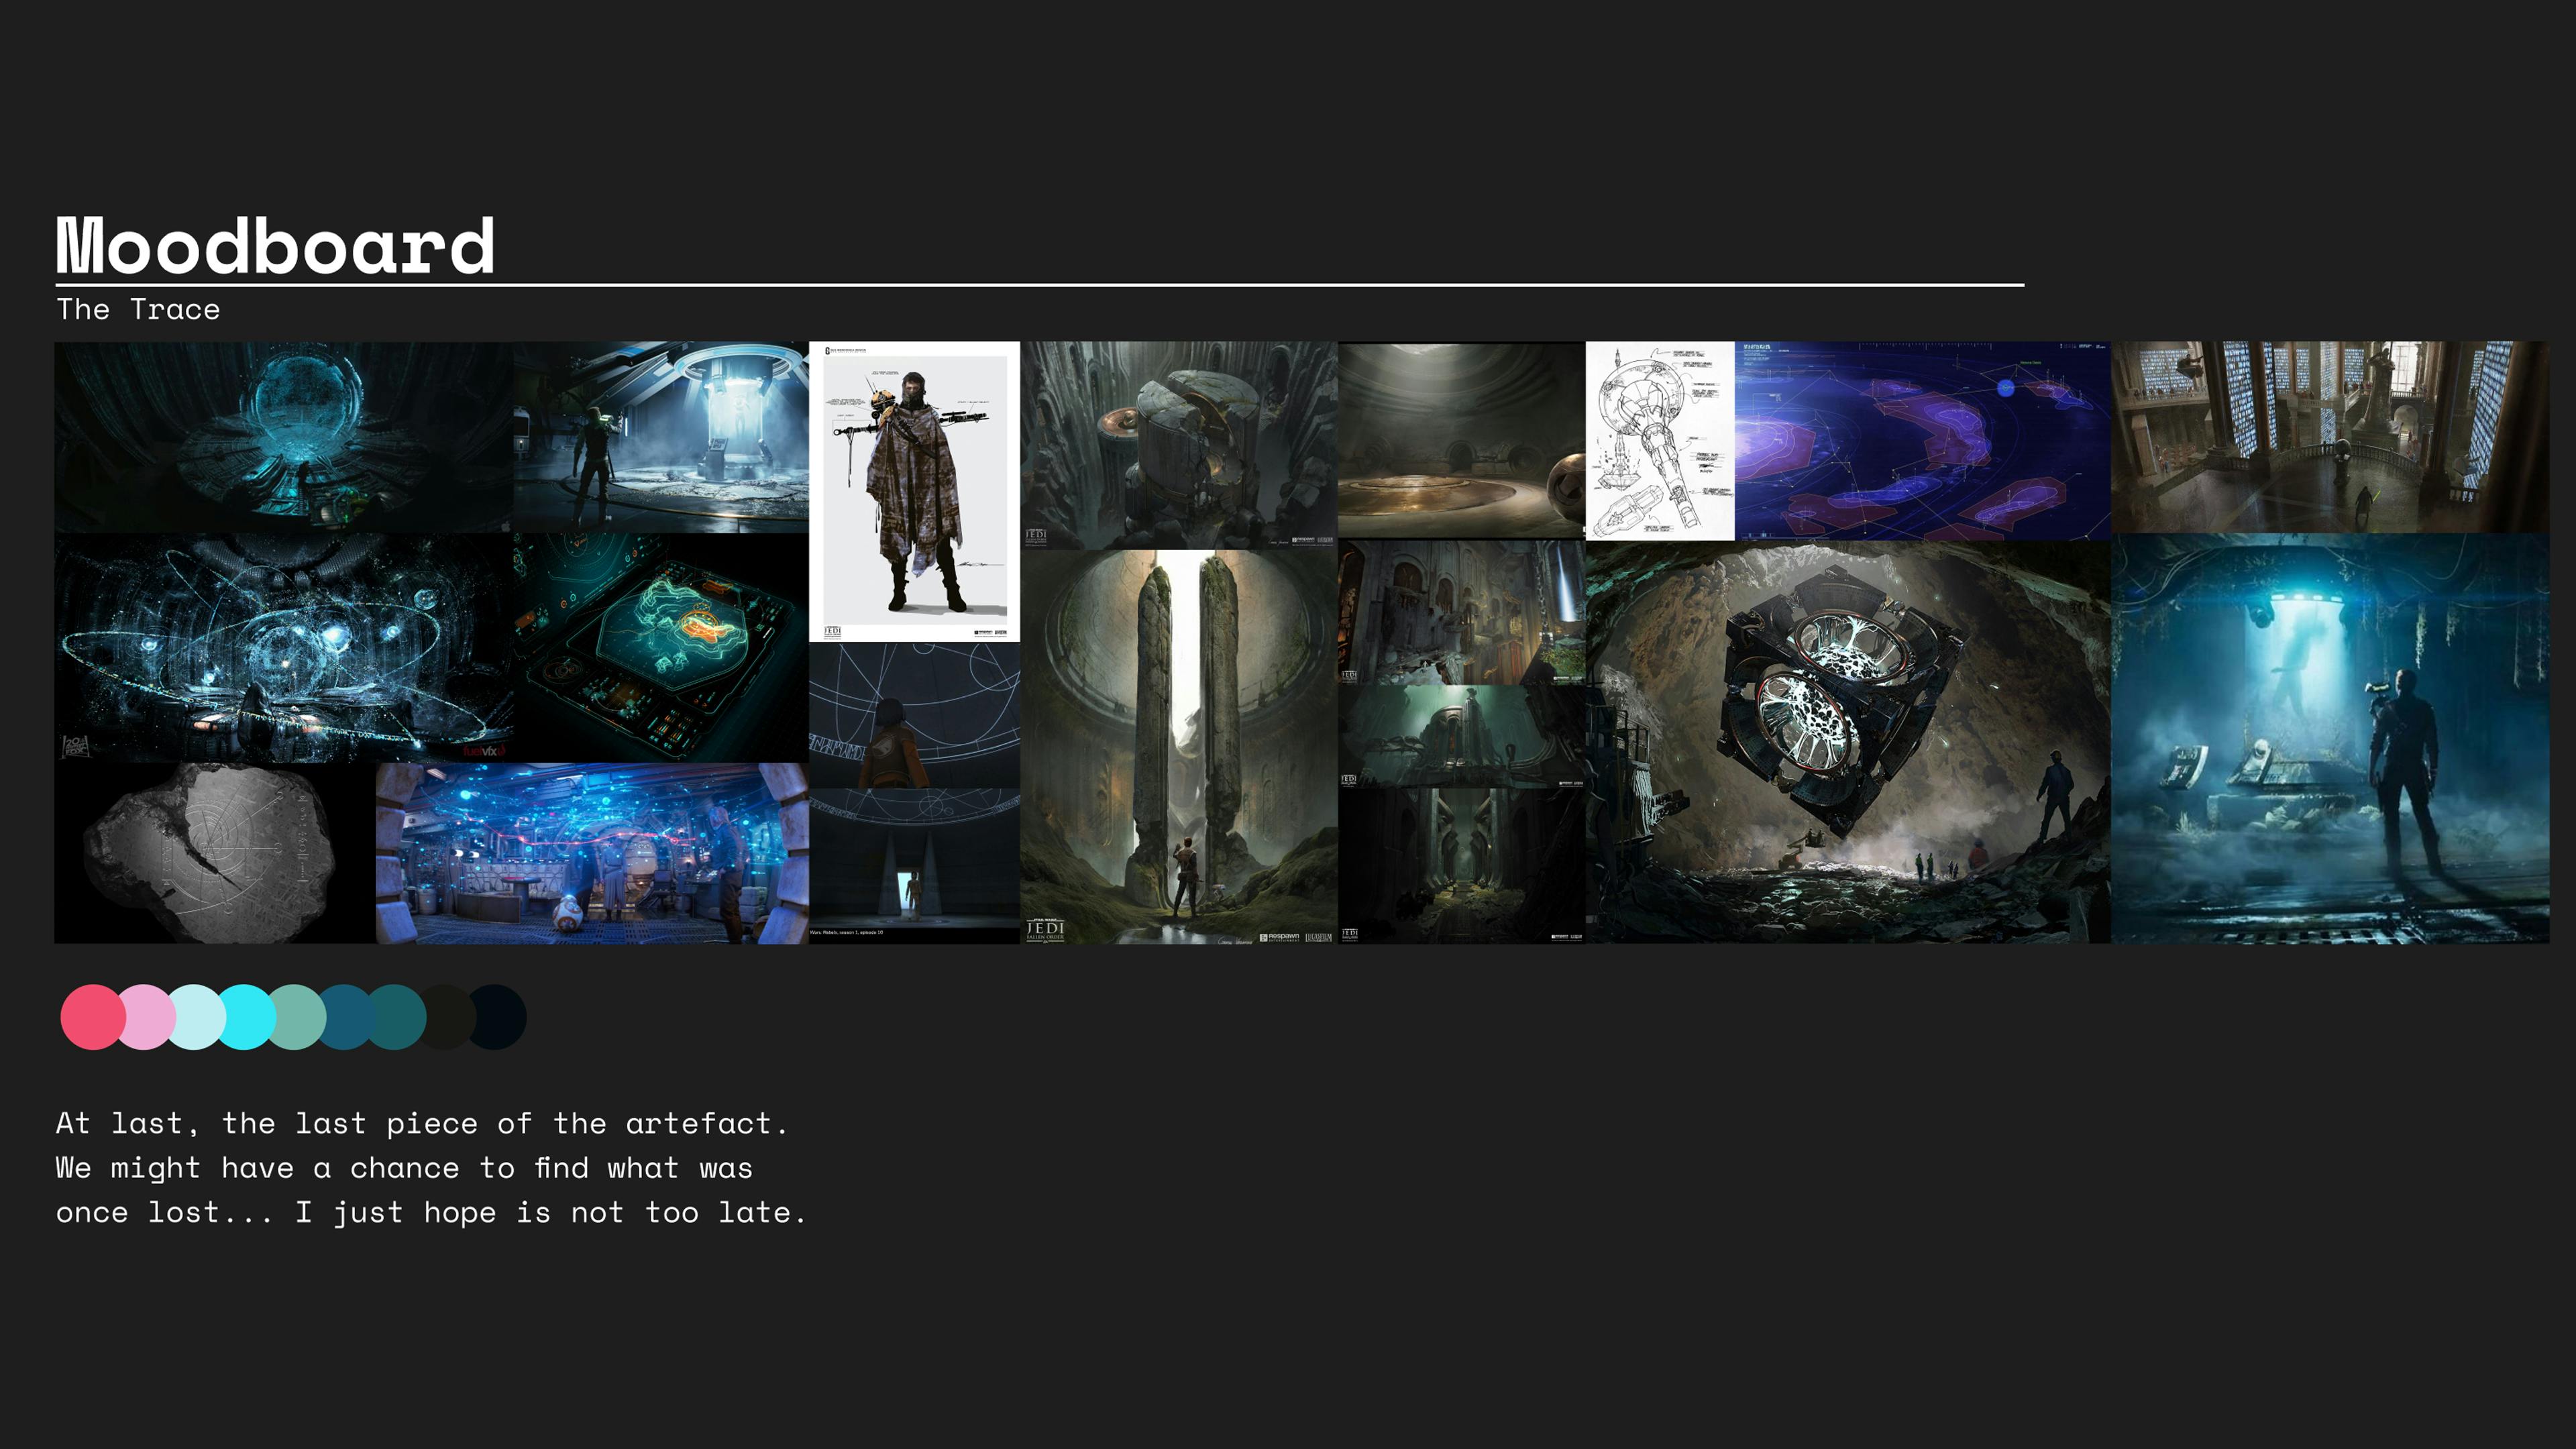Viewport: 2576px width, 1449px height.
Task: Click the library with tall windows image
Action: (x=2329, y=437)
